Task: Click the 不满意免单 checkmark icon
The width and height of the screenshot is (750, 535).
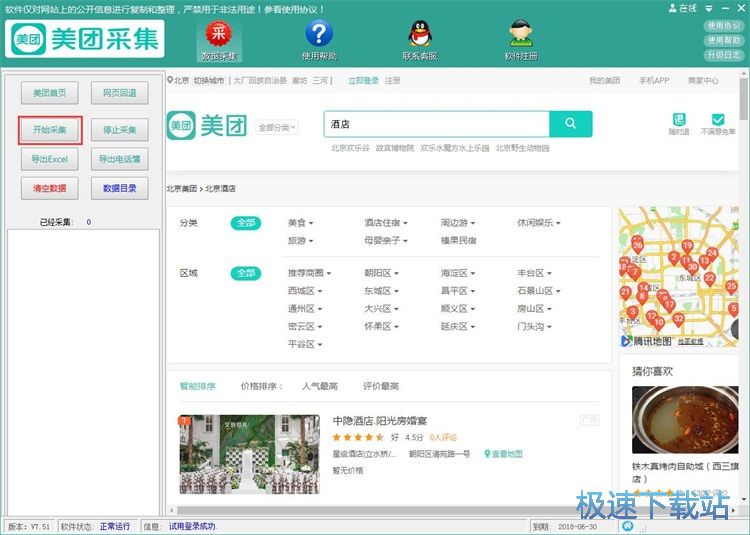Action: tap(718, 120)
